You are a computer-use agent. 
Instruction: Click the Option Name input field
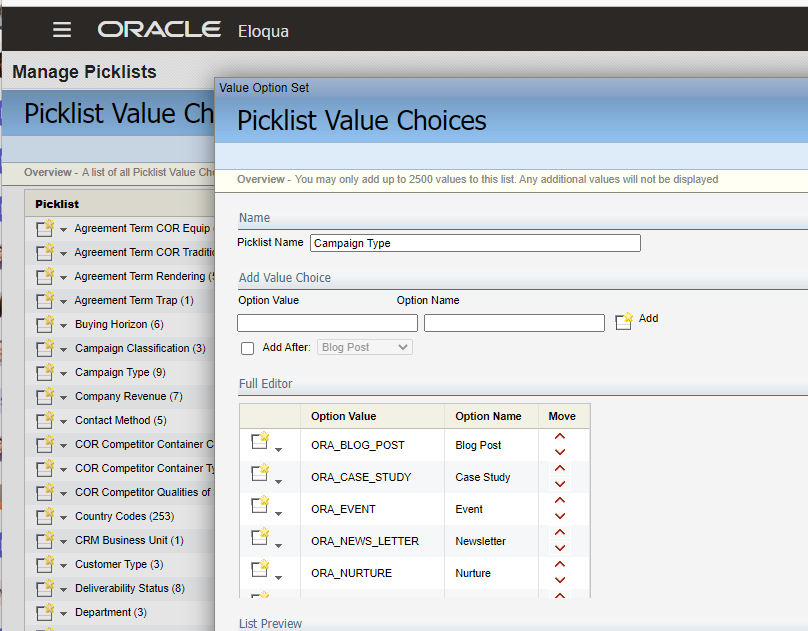point(514,323)
